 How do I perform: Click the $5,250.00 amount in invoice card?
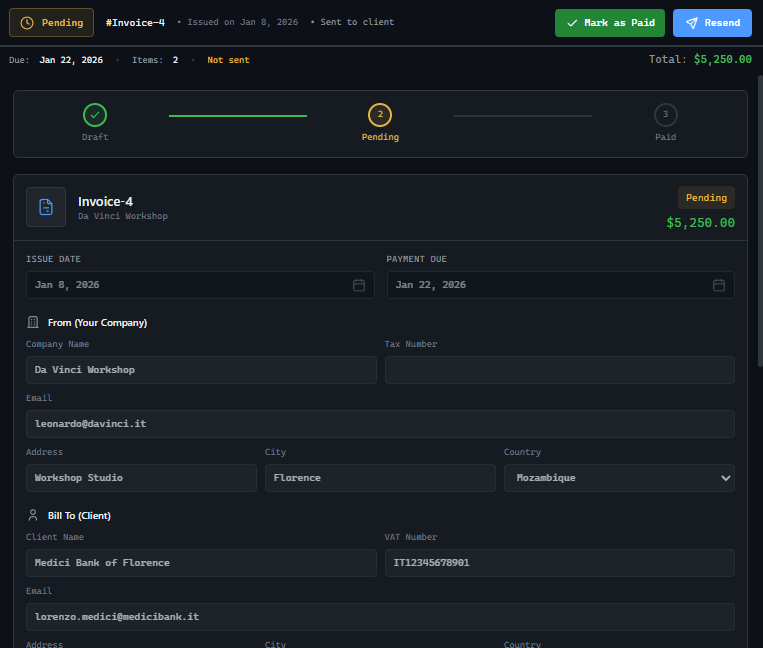click(x=700, y=223)
